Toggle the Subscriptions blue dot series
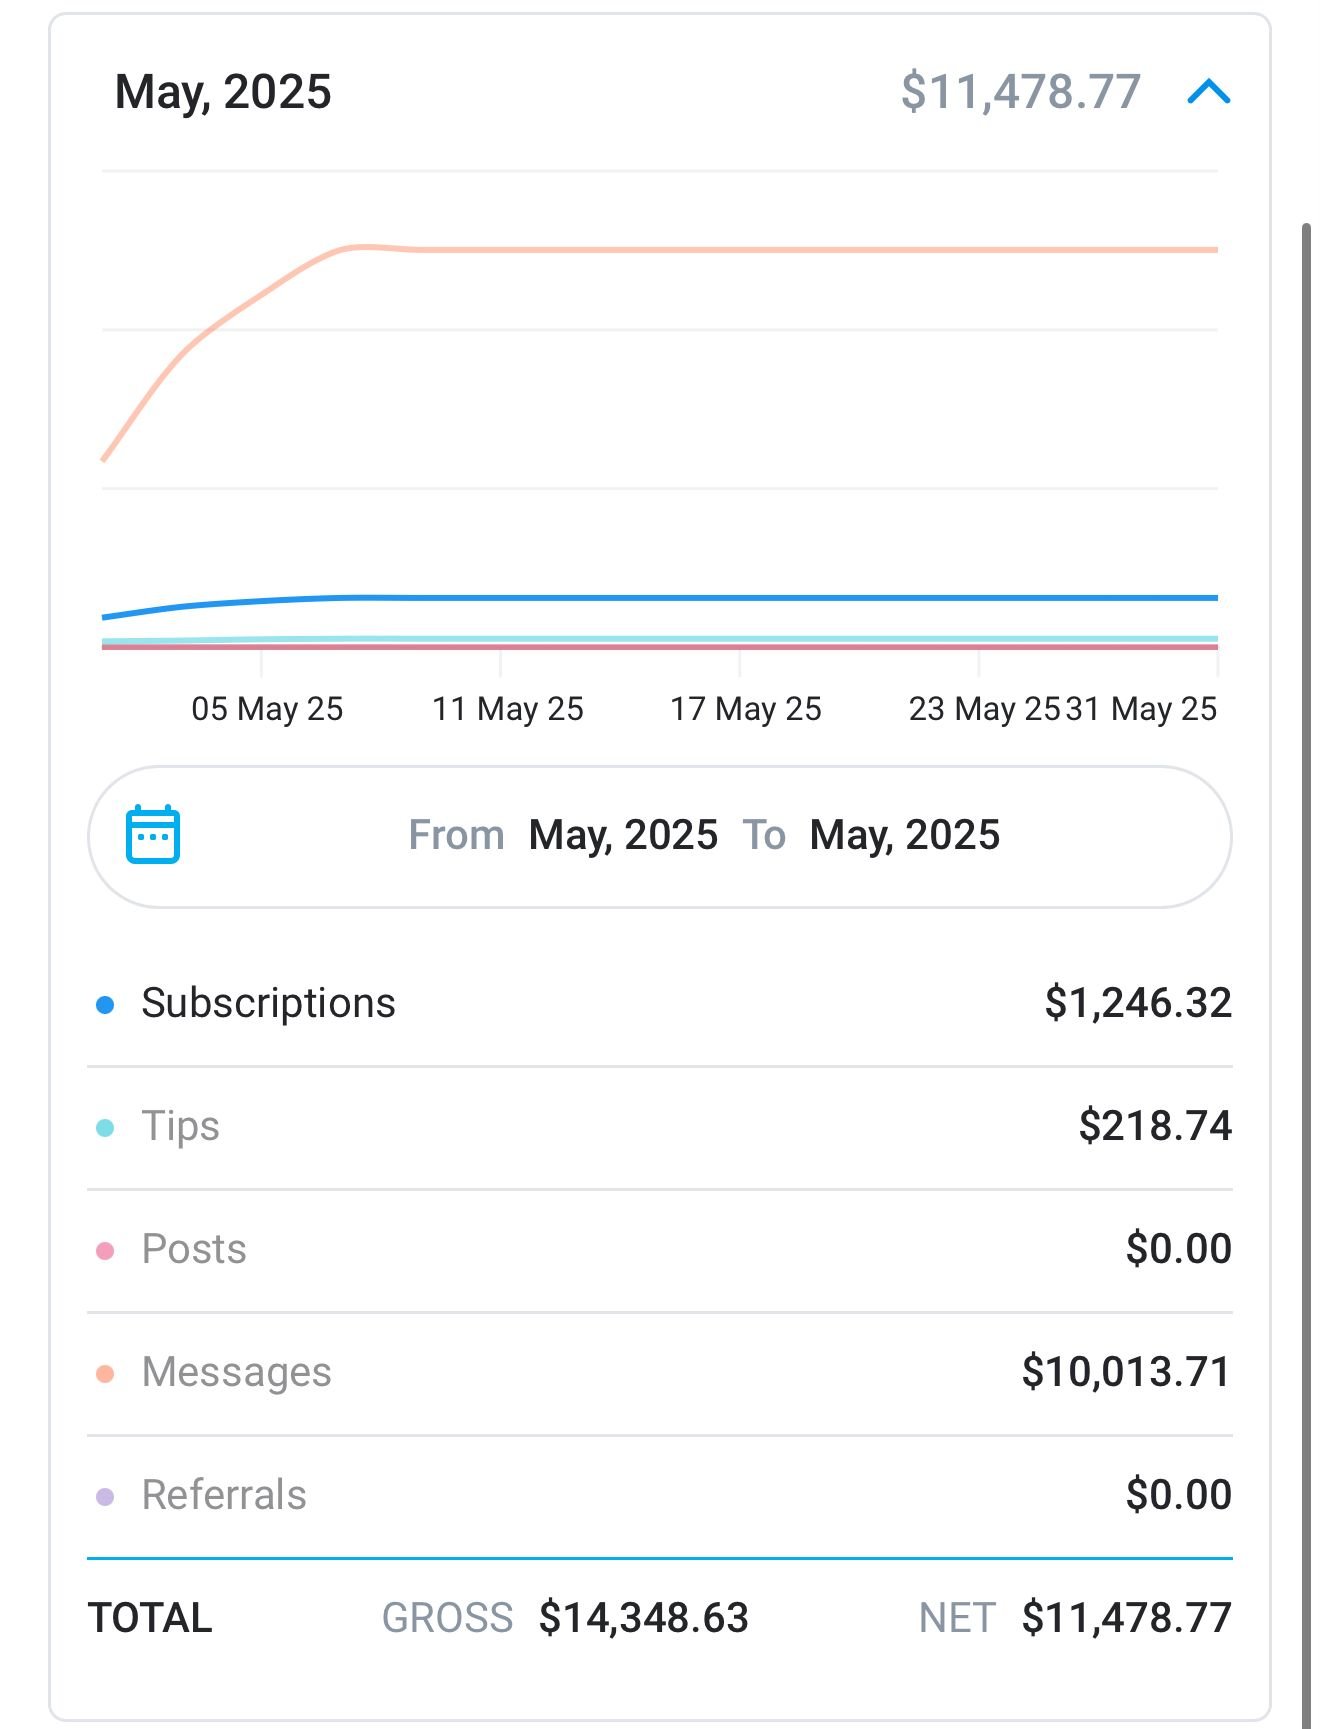Screen dimensions: 1320x1729 (105, 1005)
